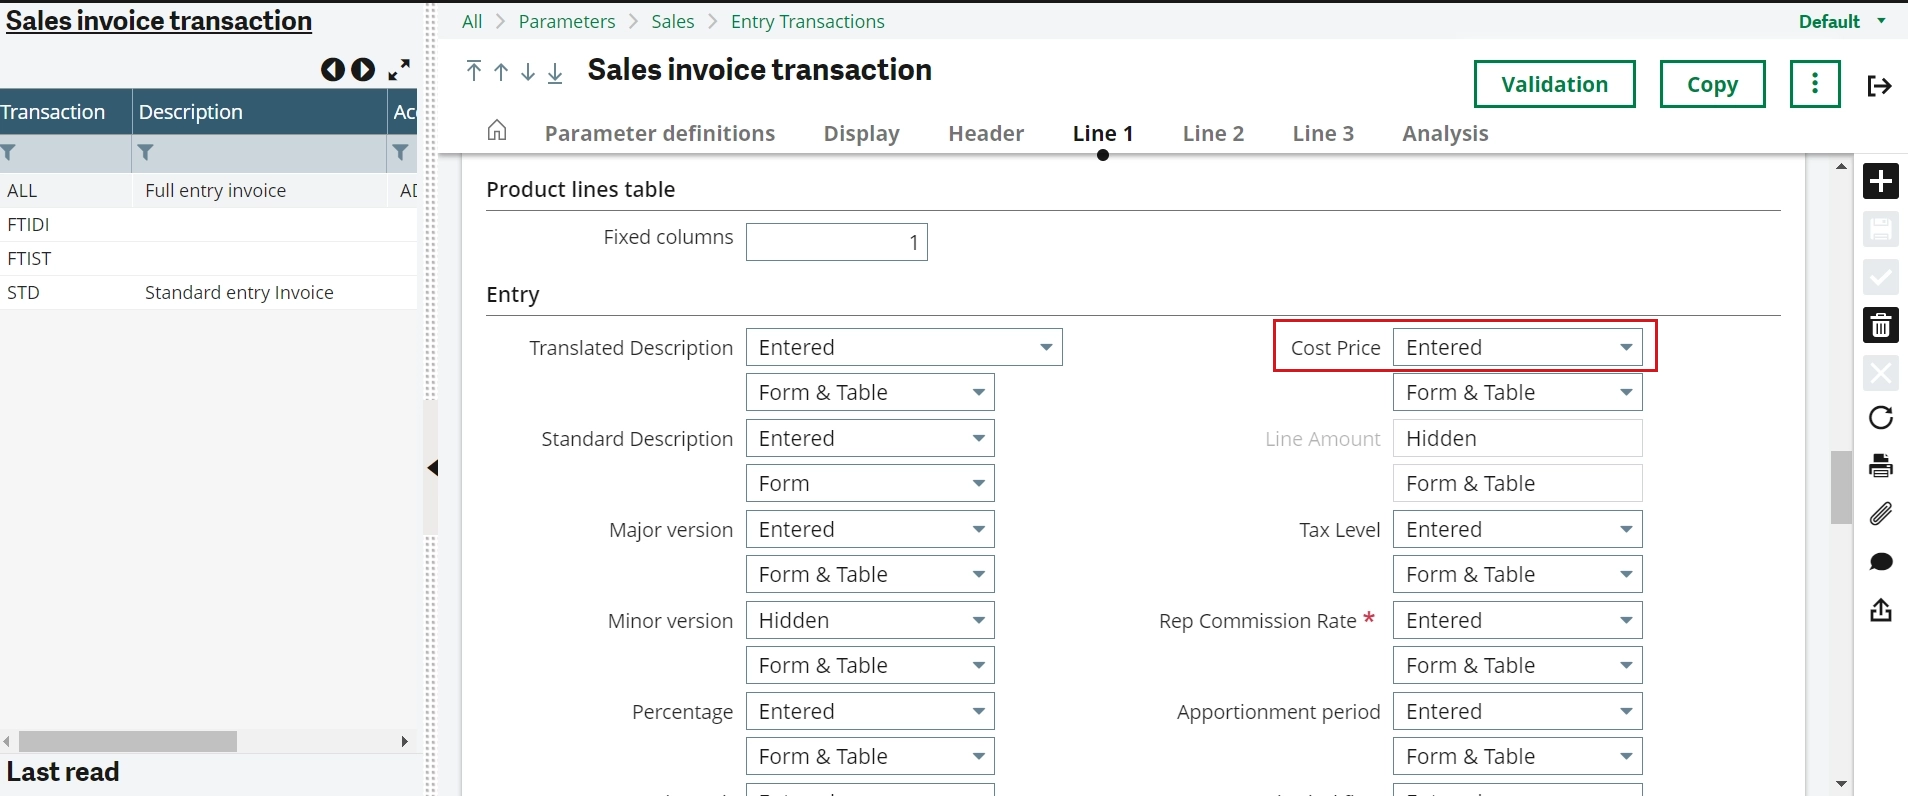
Task: Click the exit icon next to more actions
Action: click(1879, 86)
